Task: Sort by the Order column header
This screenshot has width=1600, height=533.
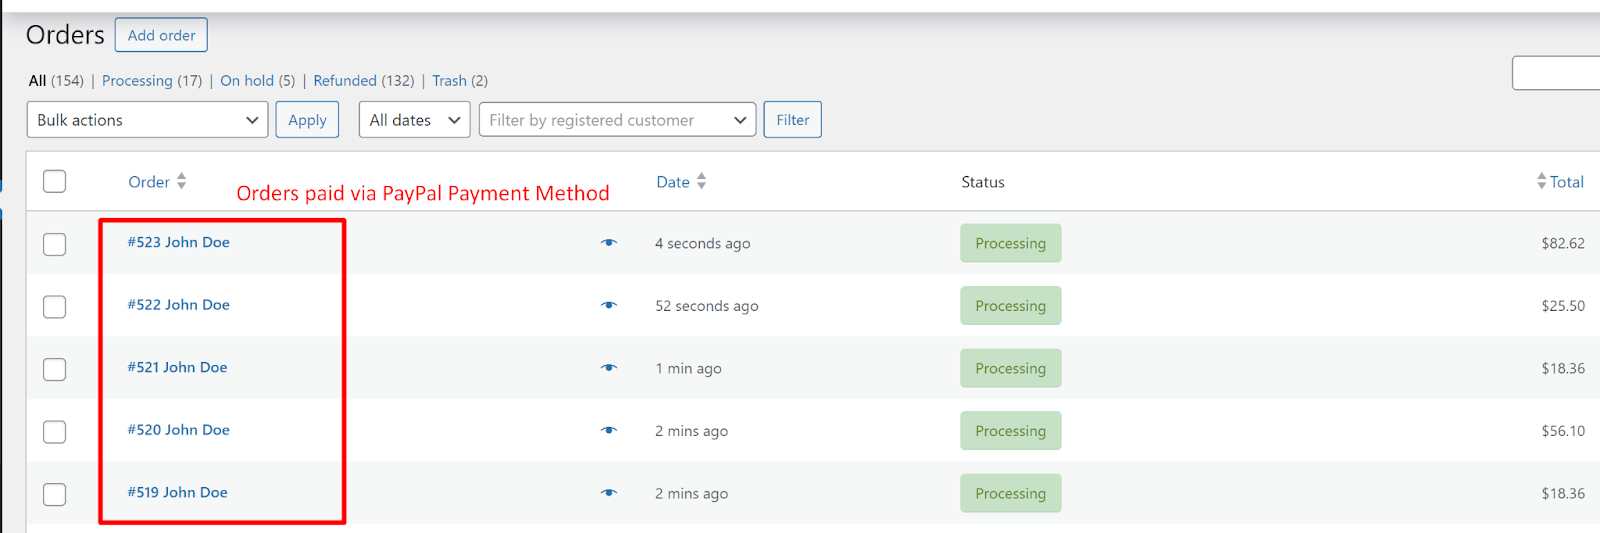Action: coord(149,182)
